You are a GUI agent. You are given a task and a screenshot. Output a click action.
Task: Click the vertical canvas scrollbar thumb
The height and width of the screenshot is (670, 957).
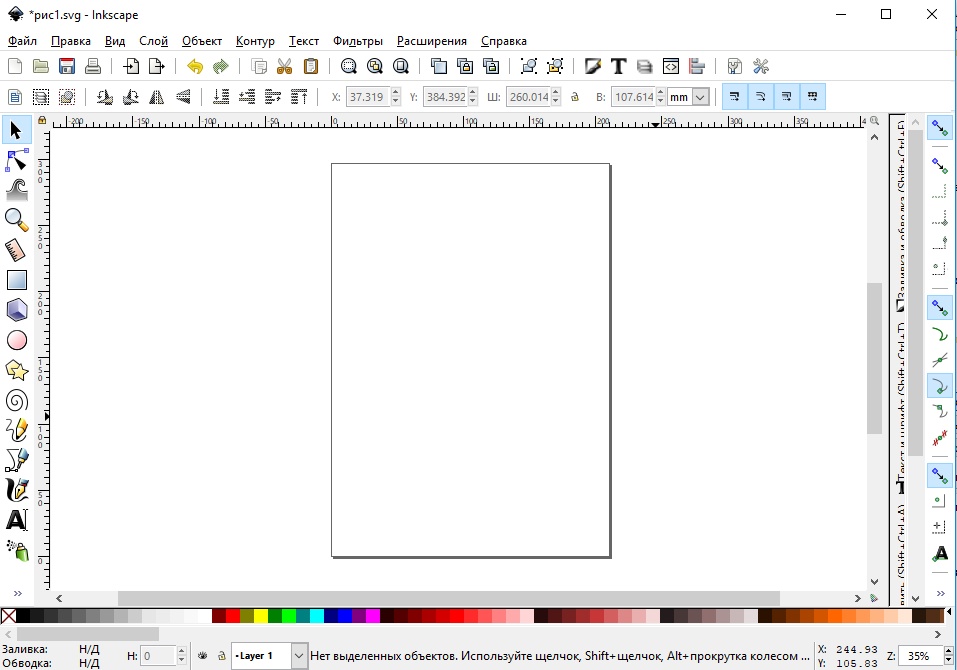pyautogui.click(x=875, y=358)
